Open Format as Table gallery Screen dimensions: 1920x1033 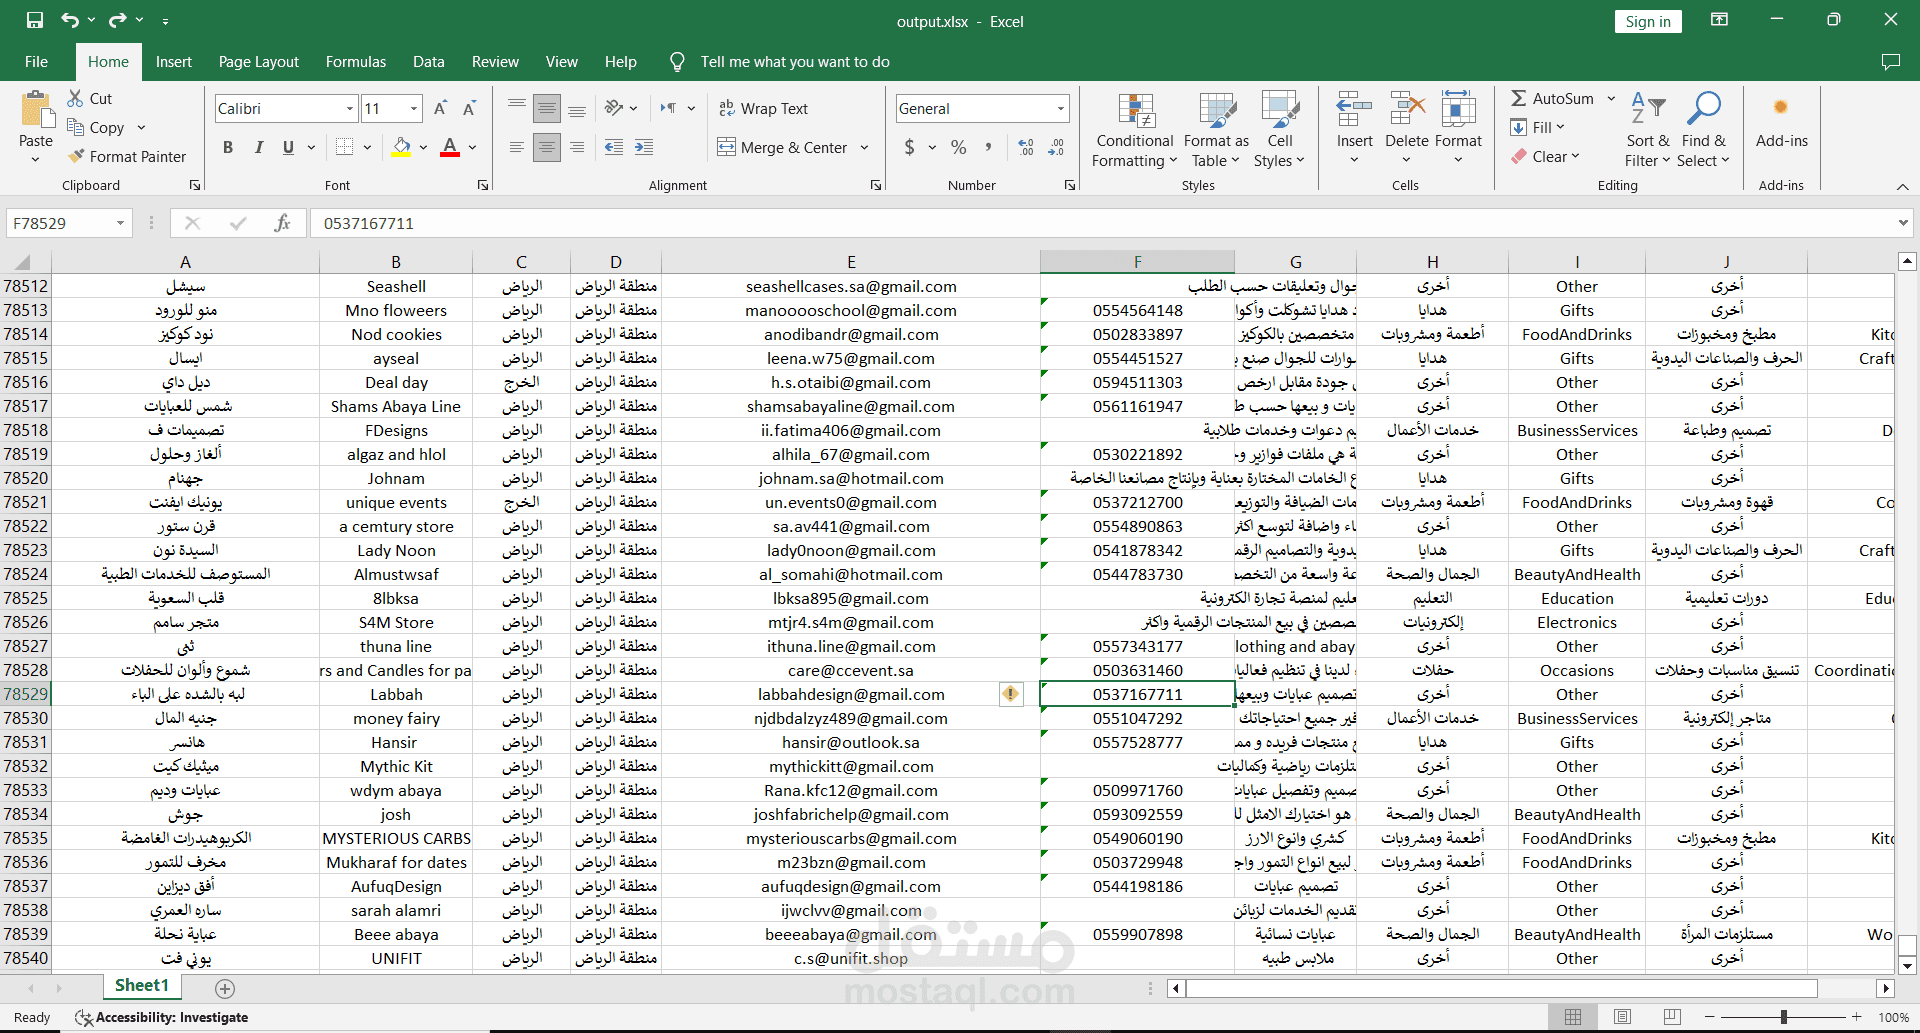tap(1216, 130)
